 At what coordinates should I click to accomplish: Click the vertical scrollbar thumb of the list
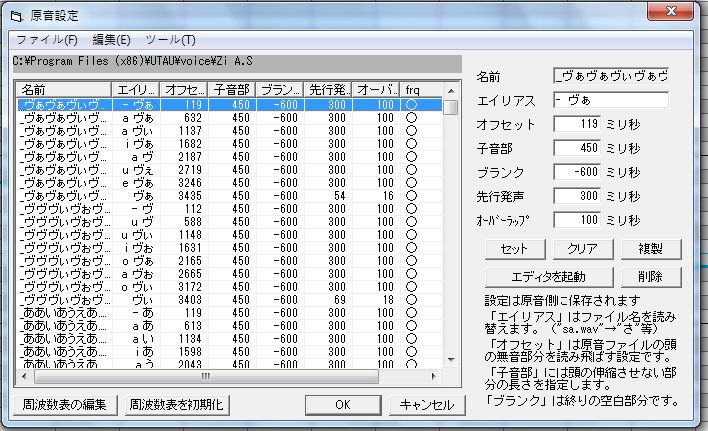(451, 107)
